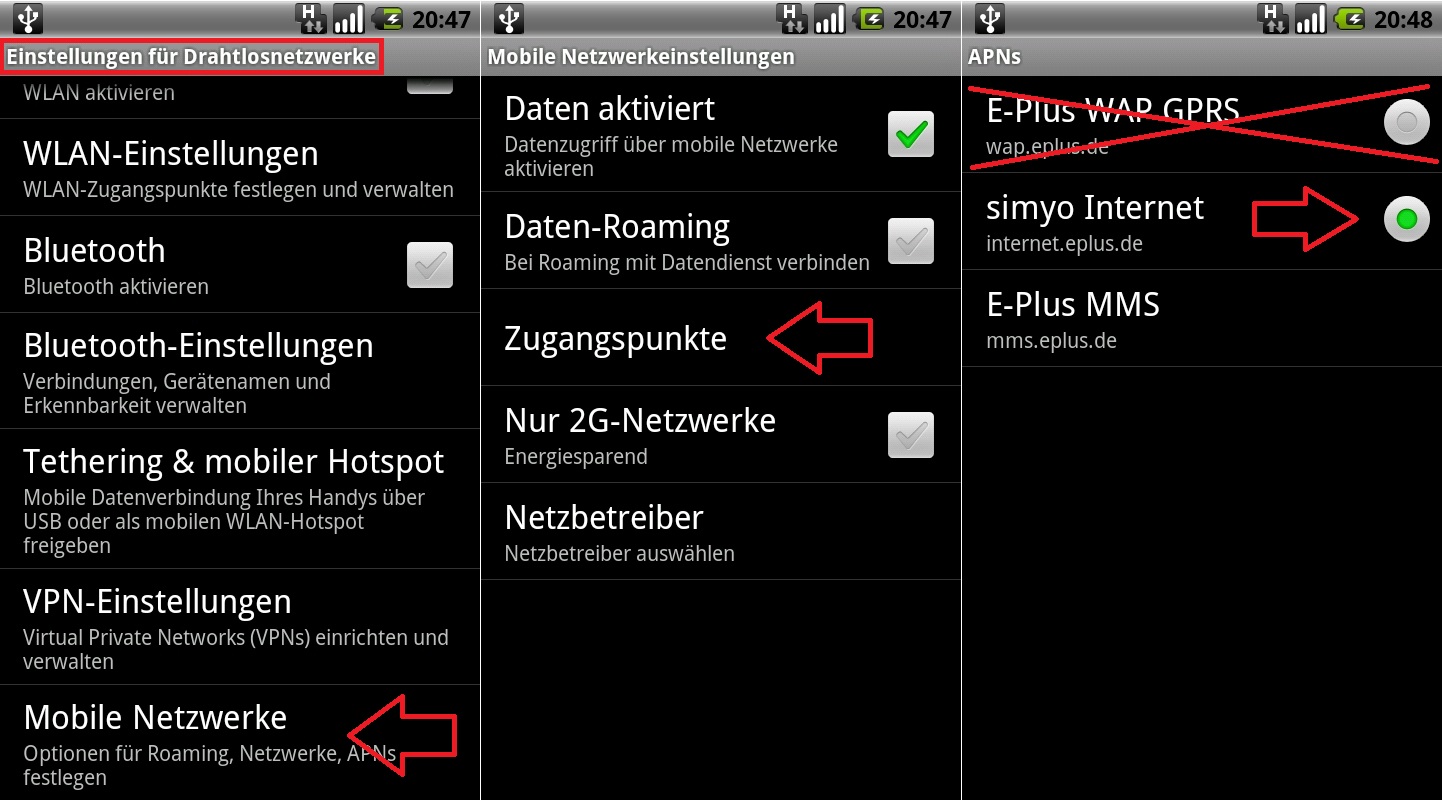Open WLAN-Einstellungen
The width and height of the screenshot is (1442, 800).
point(240,168)
